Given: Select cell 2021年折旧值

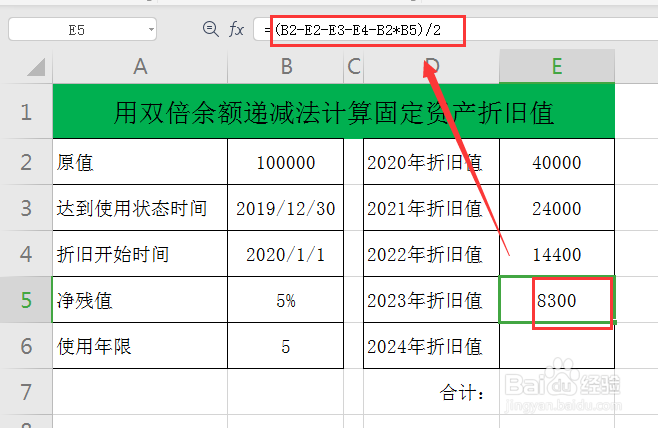Looking at the screenshot, I should 431,208.
